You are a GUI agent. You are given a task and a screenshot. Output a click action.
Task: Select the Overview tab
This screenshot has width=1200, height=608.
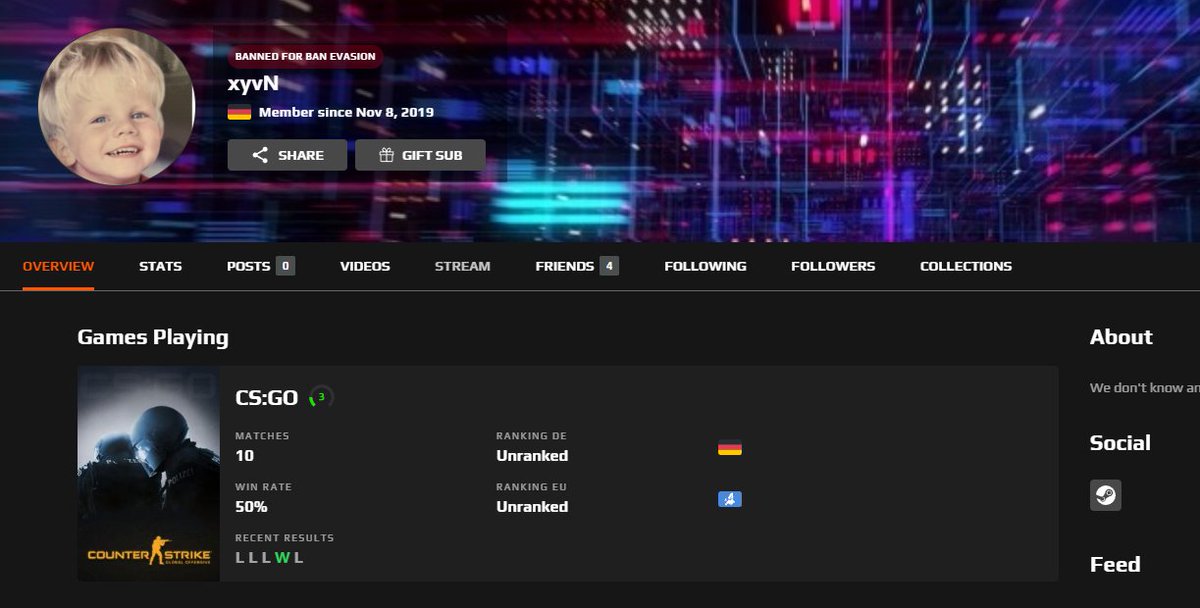58,266
